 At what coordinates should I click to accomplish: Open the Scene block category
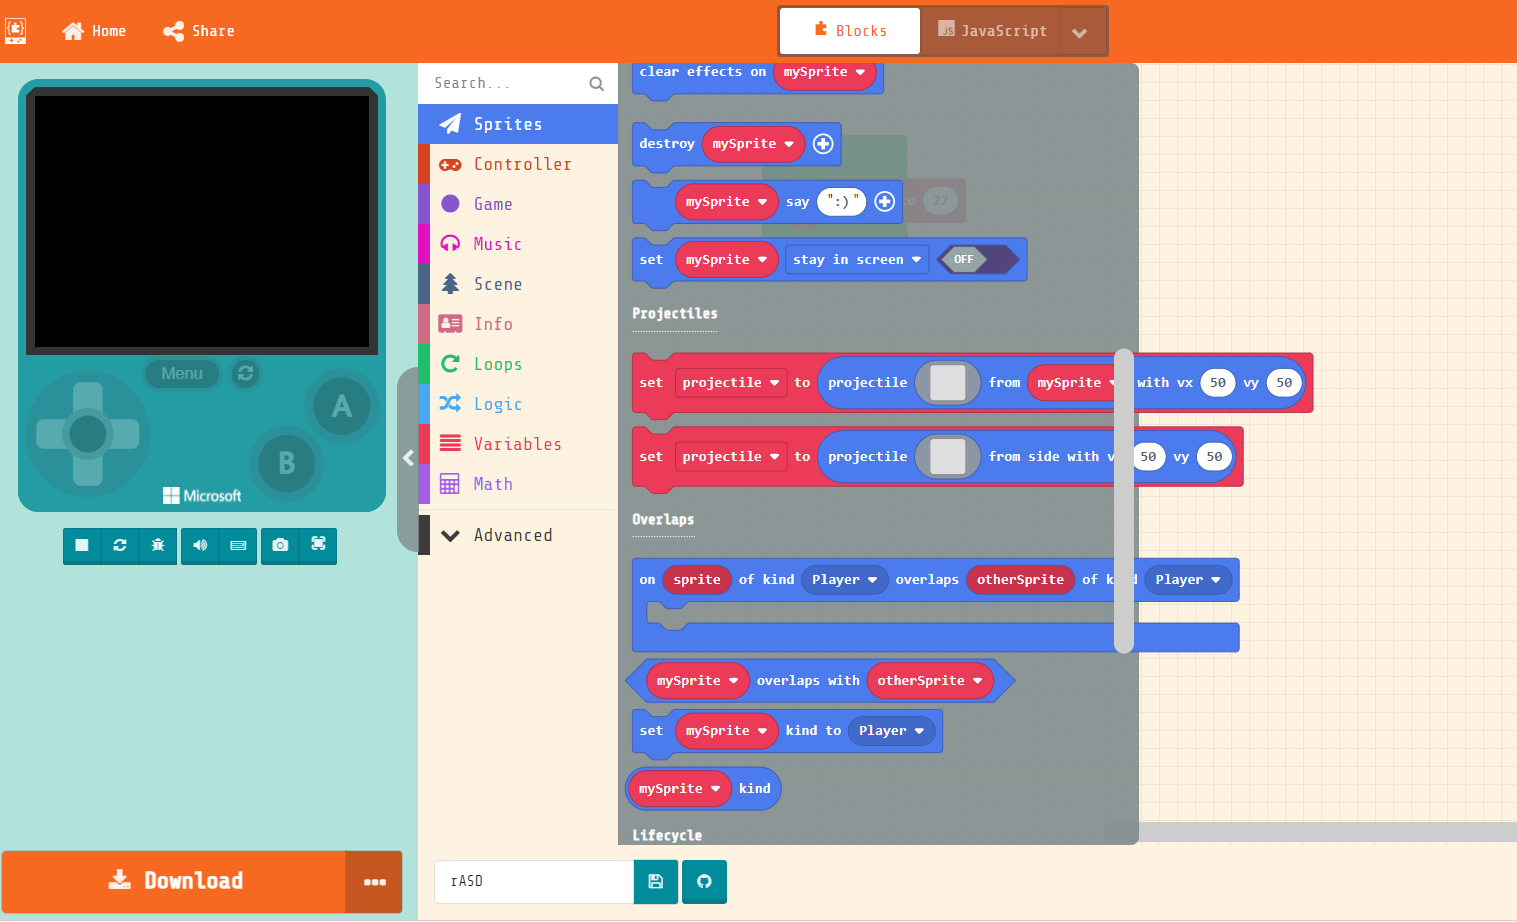tap(496, 283)
